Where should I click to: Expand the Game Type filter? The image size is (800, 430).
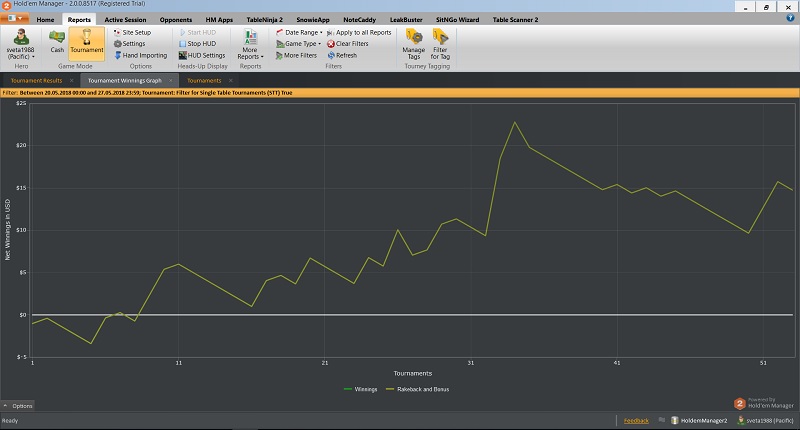pos(298,44)
